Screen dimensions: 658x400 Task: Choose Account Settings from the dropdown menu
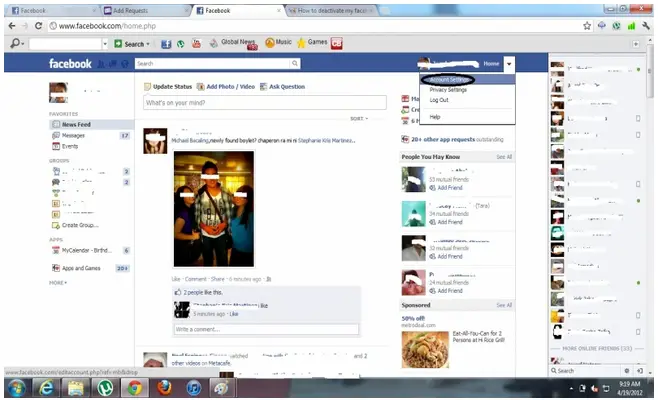[449, 80]
